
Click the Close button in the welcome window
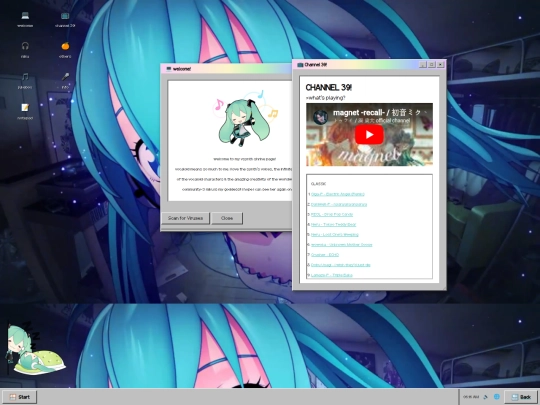tap(227, 218)
